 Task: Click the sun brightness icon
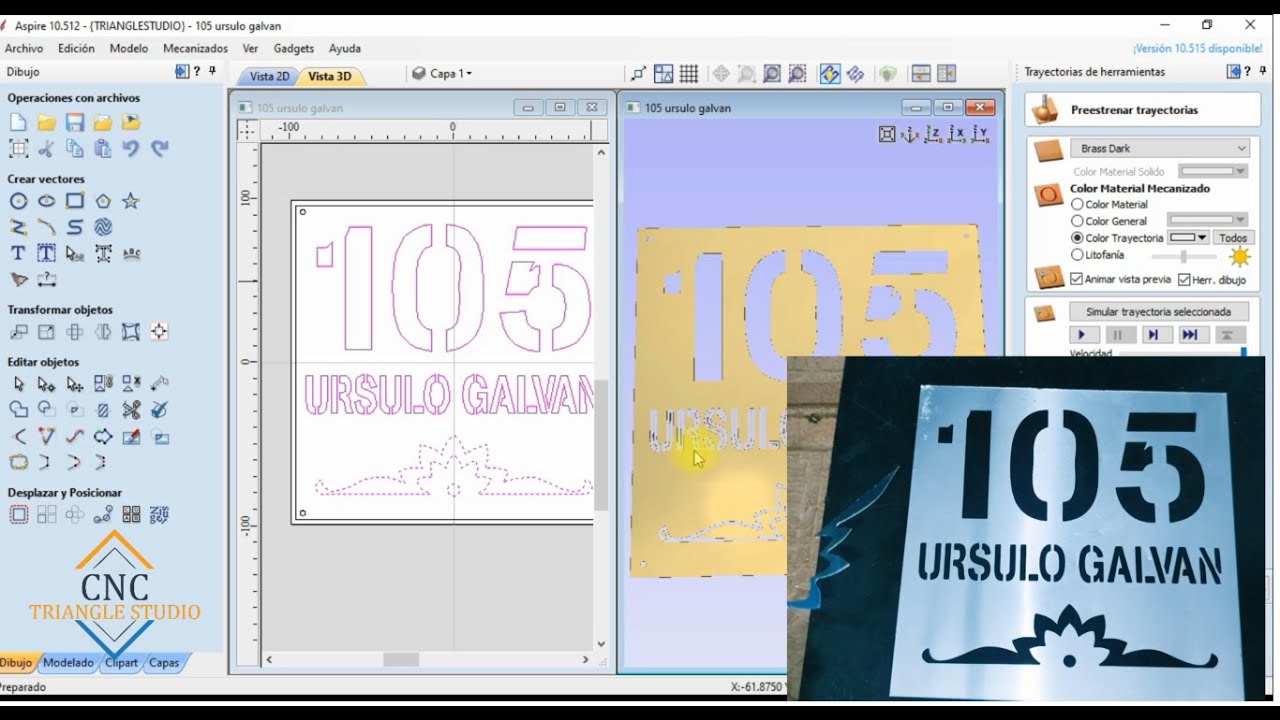pyautogui.click(x=1239, y=257)
